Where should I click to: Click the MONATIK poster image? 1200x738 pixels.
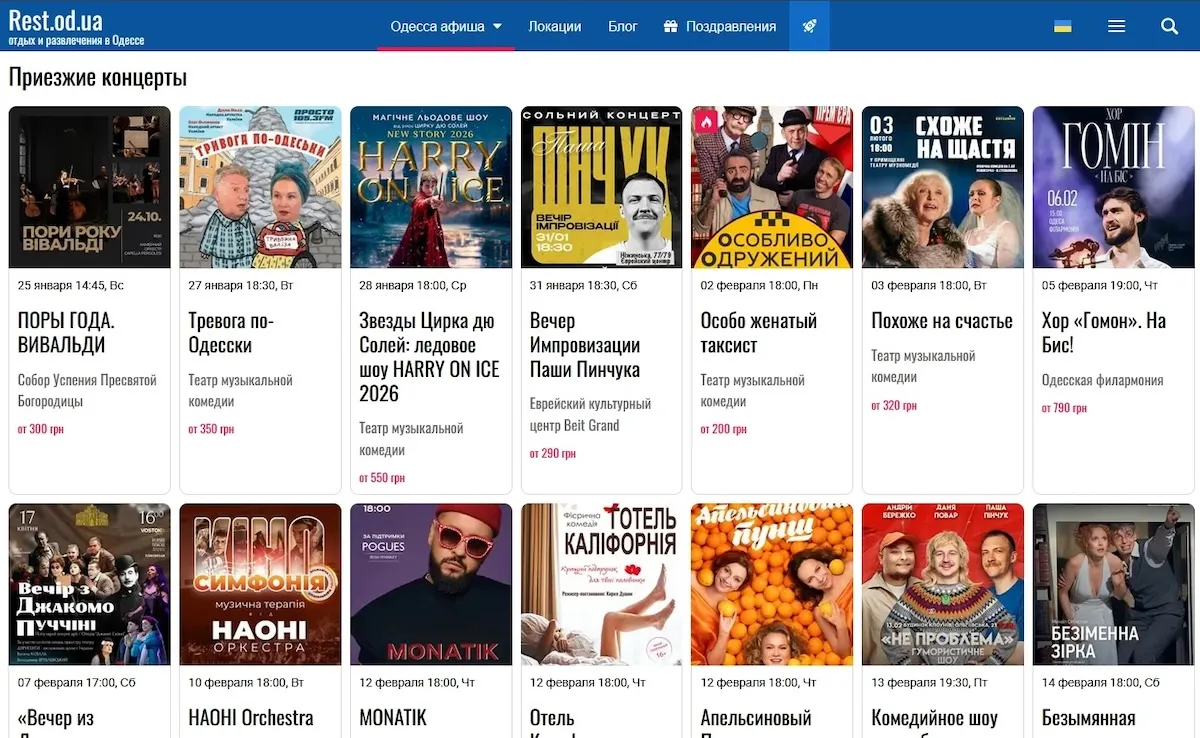tap(431, 584)
